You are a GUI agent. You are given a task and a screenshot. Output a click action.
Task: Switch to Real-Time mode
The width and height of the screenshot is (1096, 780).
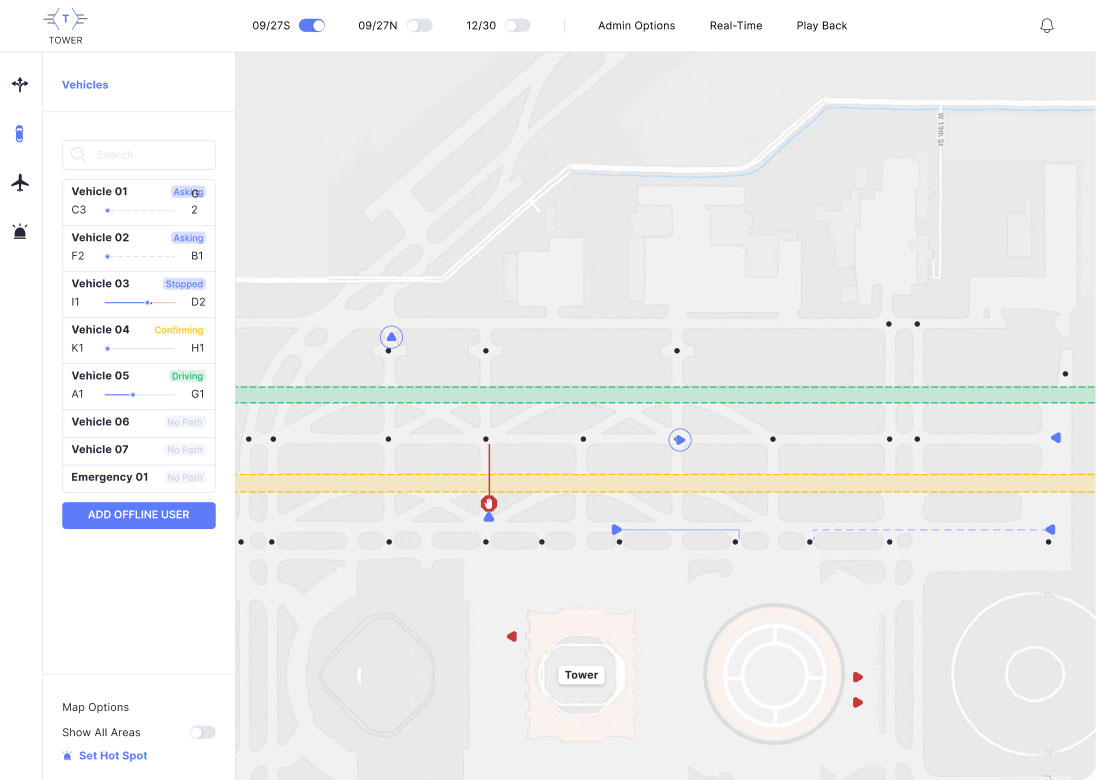coord(735,26)
